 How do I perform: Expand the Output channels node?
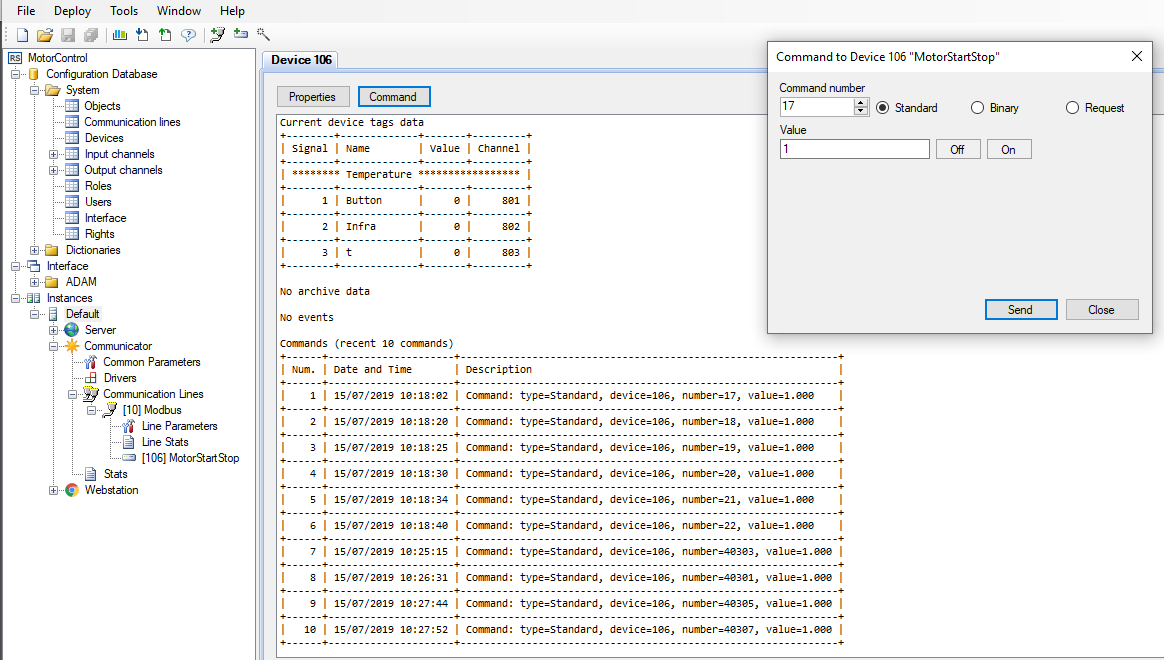click(53, 170)
